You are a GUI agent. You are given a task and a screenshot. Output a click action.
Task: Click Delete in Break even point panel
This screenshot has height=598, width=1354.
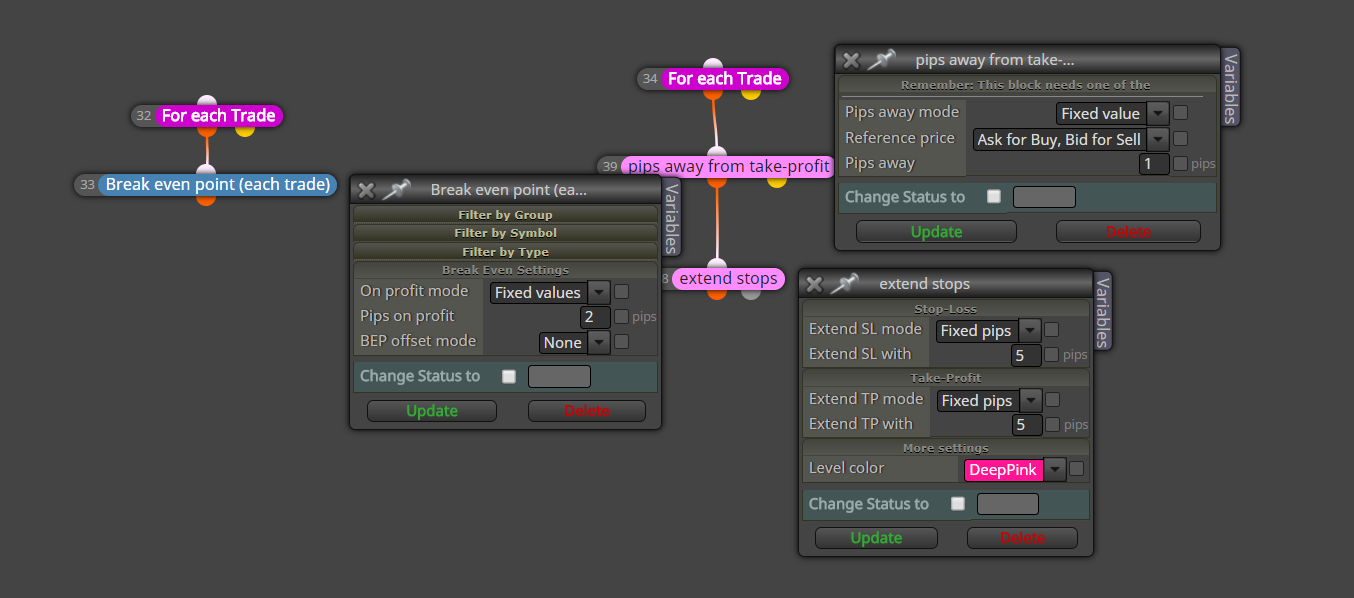(x=587, y=411)
